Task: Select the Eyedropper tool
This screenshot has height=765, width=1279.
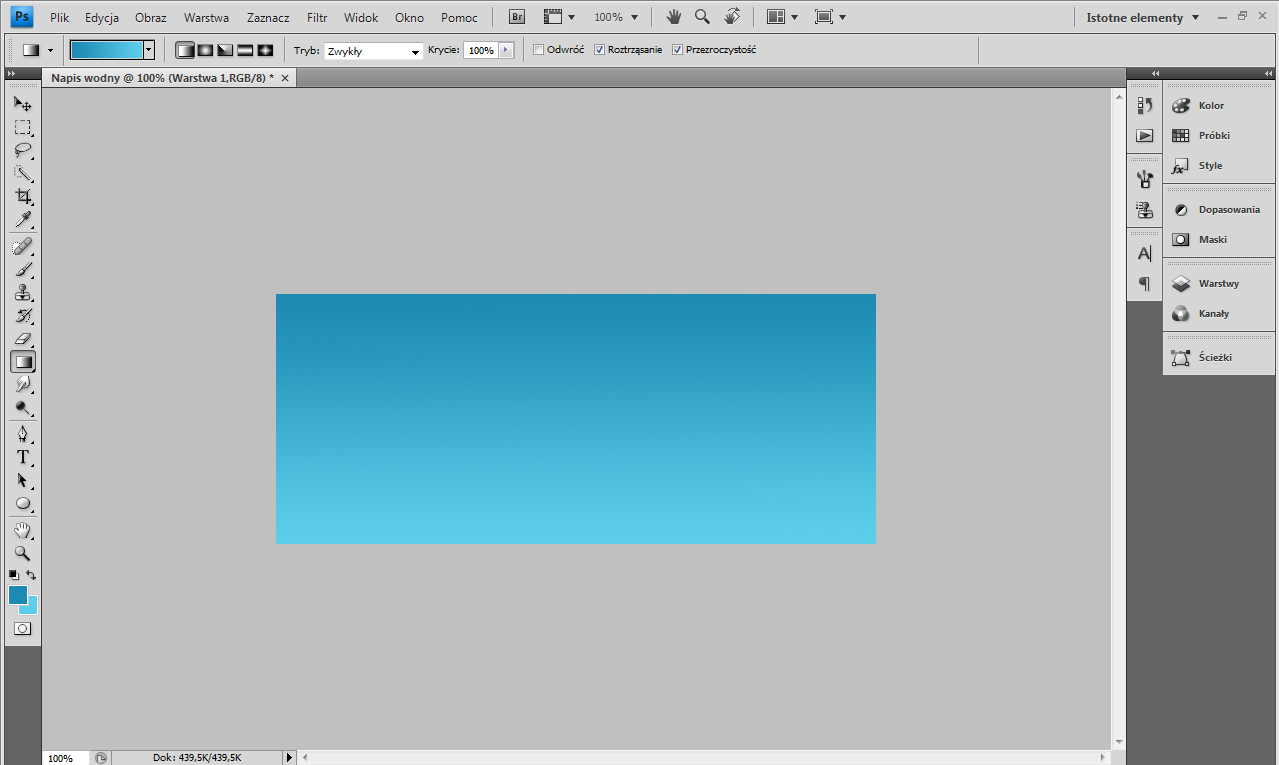Action: tap(23, 220)
